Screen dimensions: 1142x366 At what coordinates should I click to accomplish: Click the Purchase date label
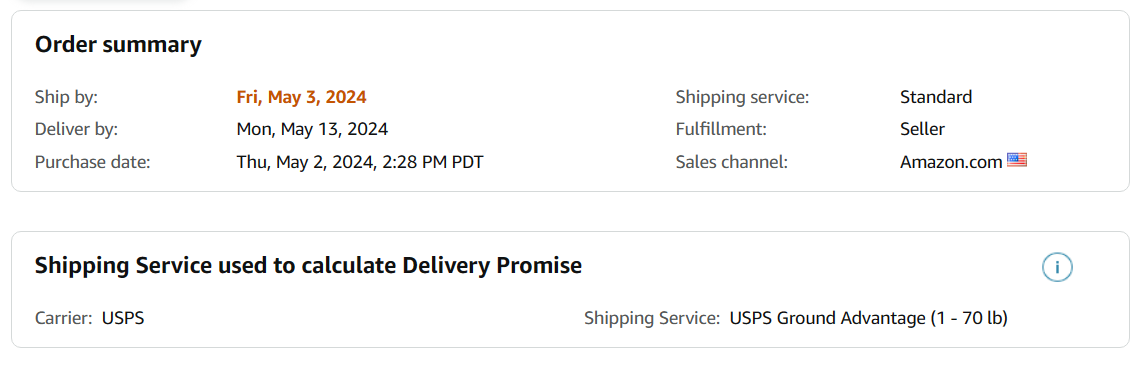(x=92, y=162)
